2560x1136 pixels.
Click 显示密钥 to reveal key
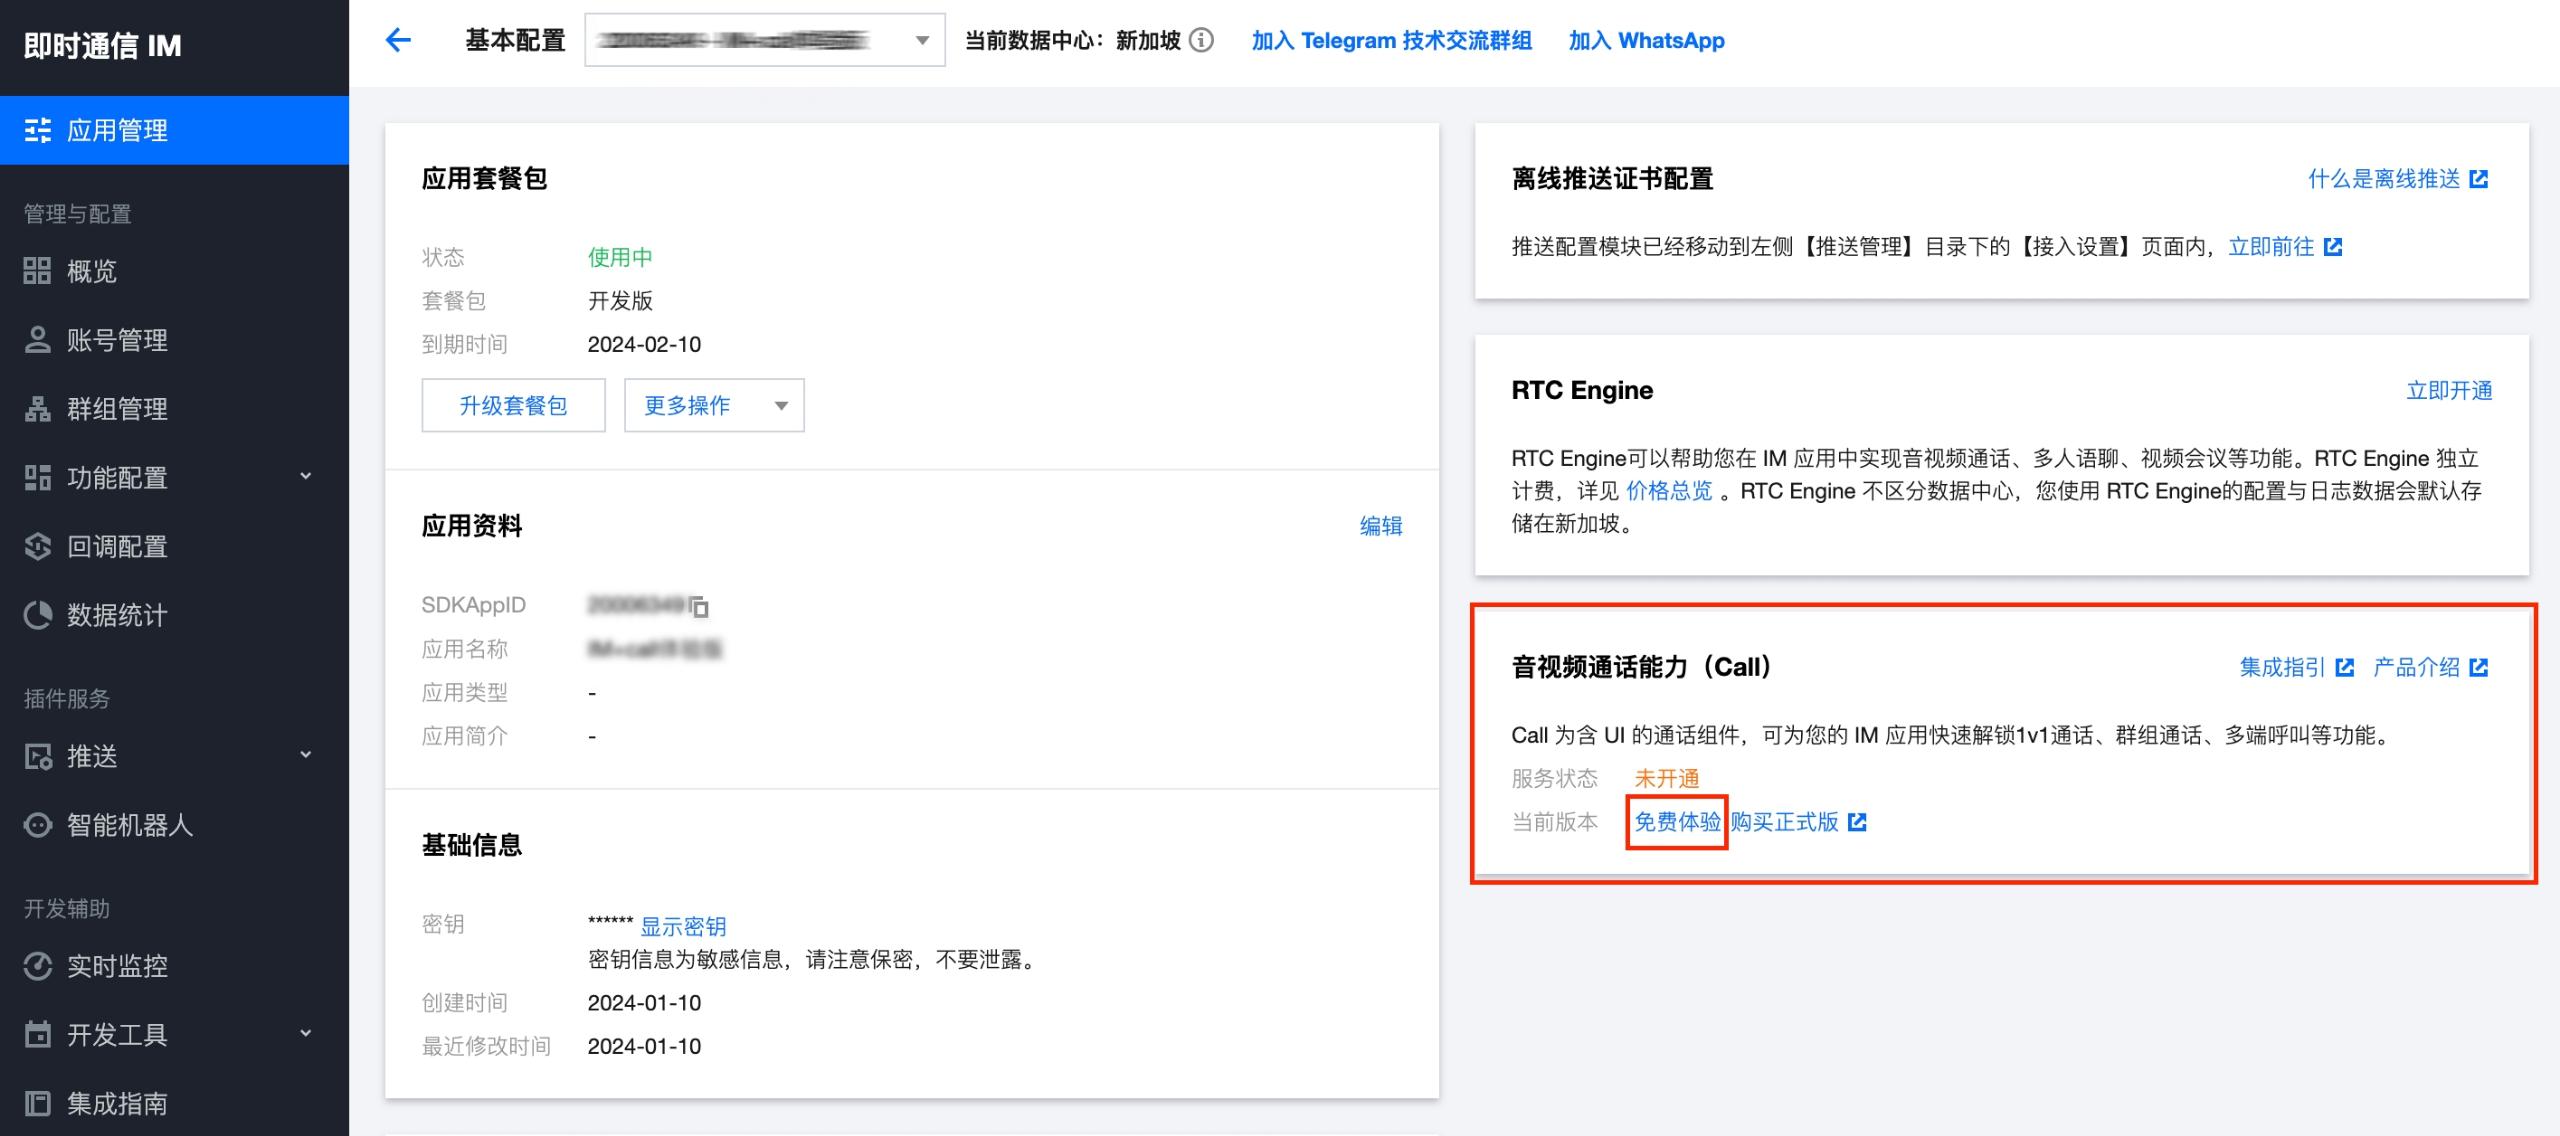[683, 926]
